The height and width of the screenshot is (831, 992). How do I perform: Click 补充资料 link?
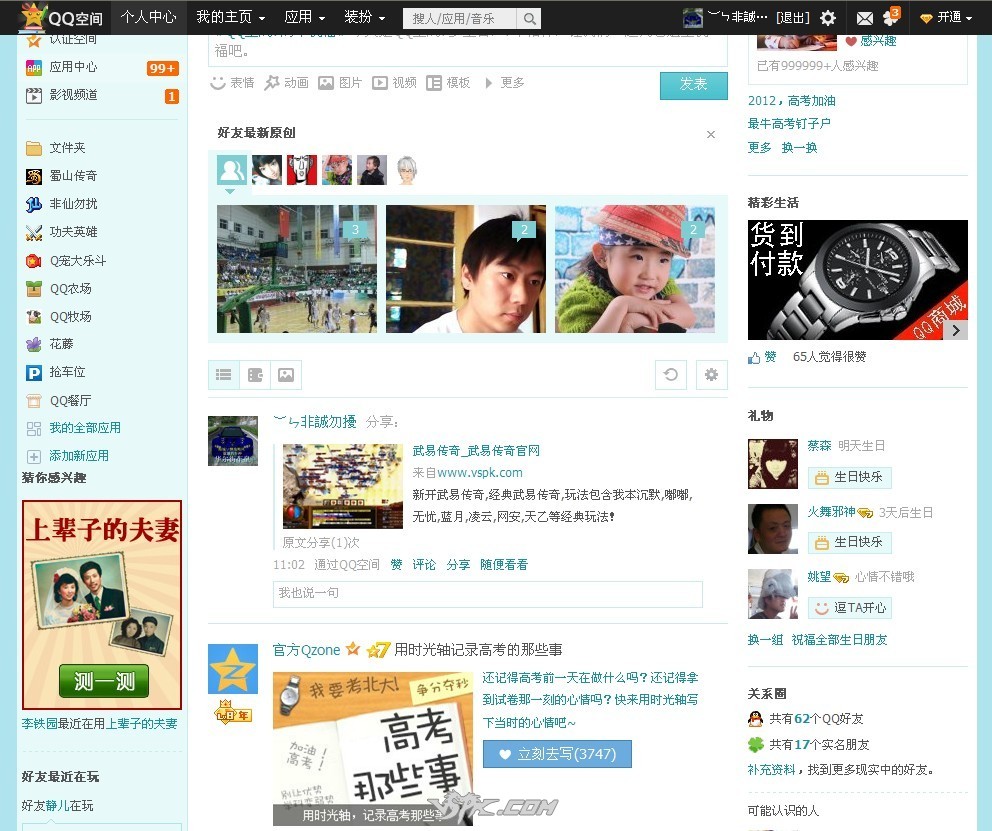point(771,770)
